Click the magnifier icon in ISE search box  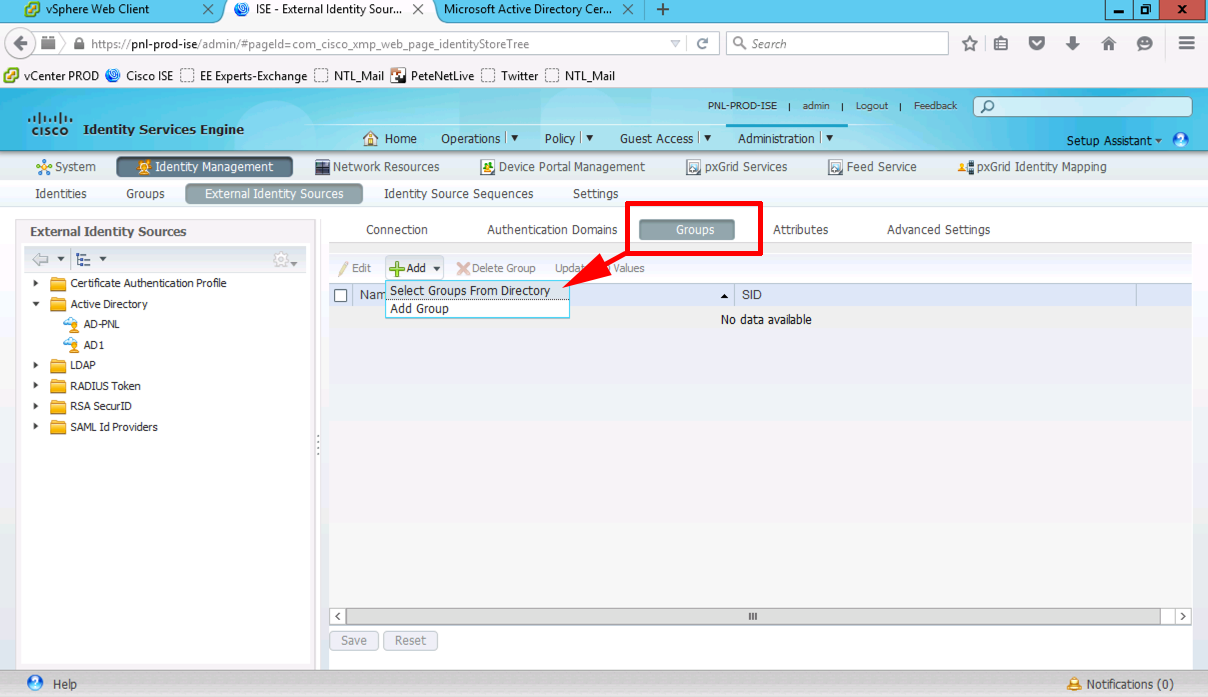(987, 106)
